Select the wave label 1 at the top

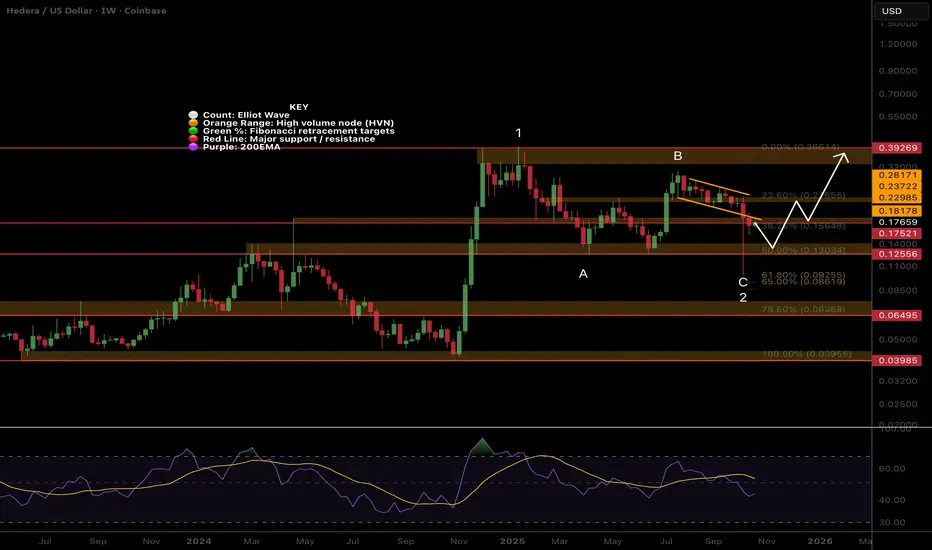click(518, 133)
